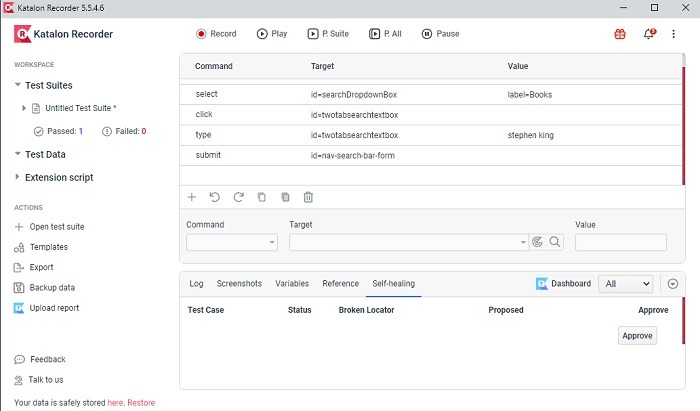Copy the selected command

(262, 197)
